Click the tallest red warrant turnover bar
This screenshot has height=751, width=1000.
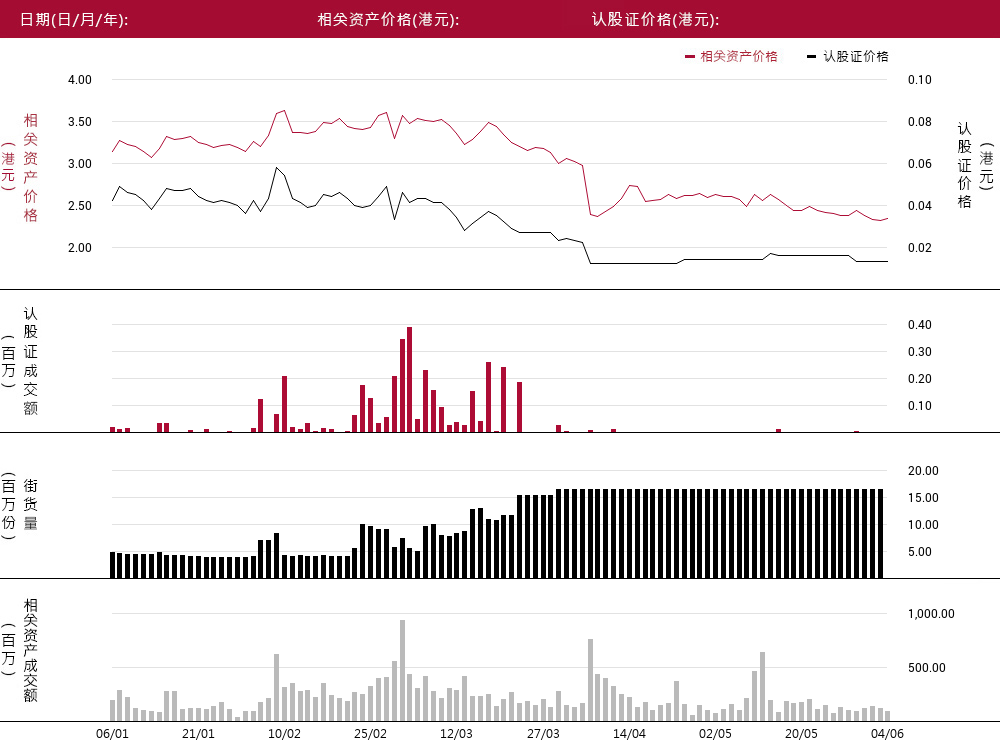coord(409,380)
